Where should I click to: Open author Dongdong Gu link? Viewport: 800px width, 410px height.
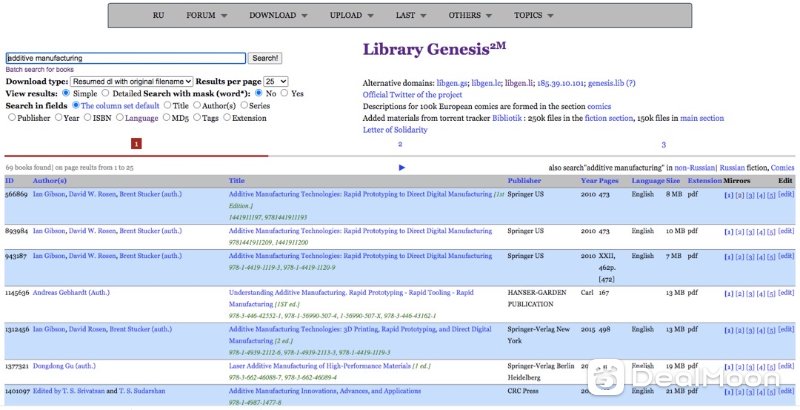click(64, 366)
